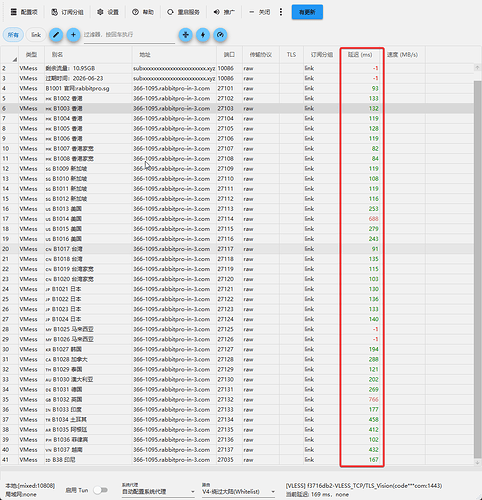The width and height of the screenshot is (482, 500).
Task: Select server B1033 印度
Action: [237, 409]
